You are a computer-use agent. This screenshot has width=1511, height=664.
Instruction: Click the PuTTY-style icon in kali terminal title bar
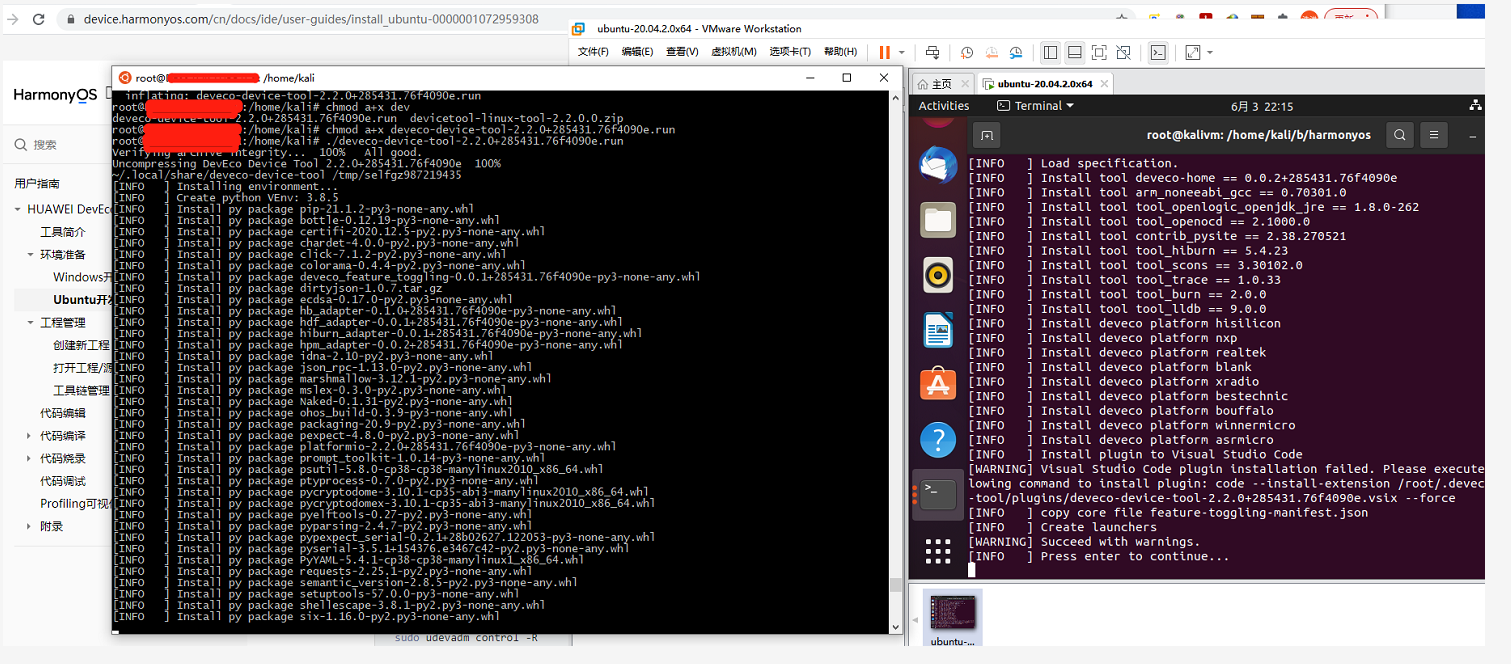click(x=125, y=78)
